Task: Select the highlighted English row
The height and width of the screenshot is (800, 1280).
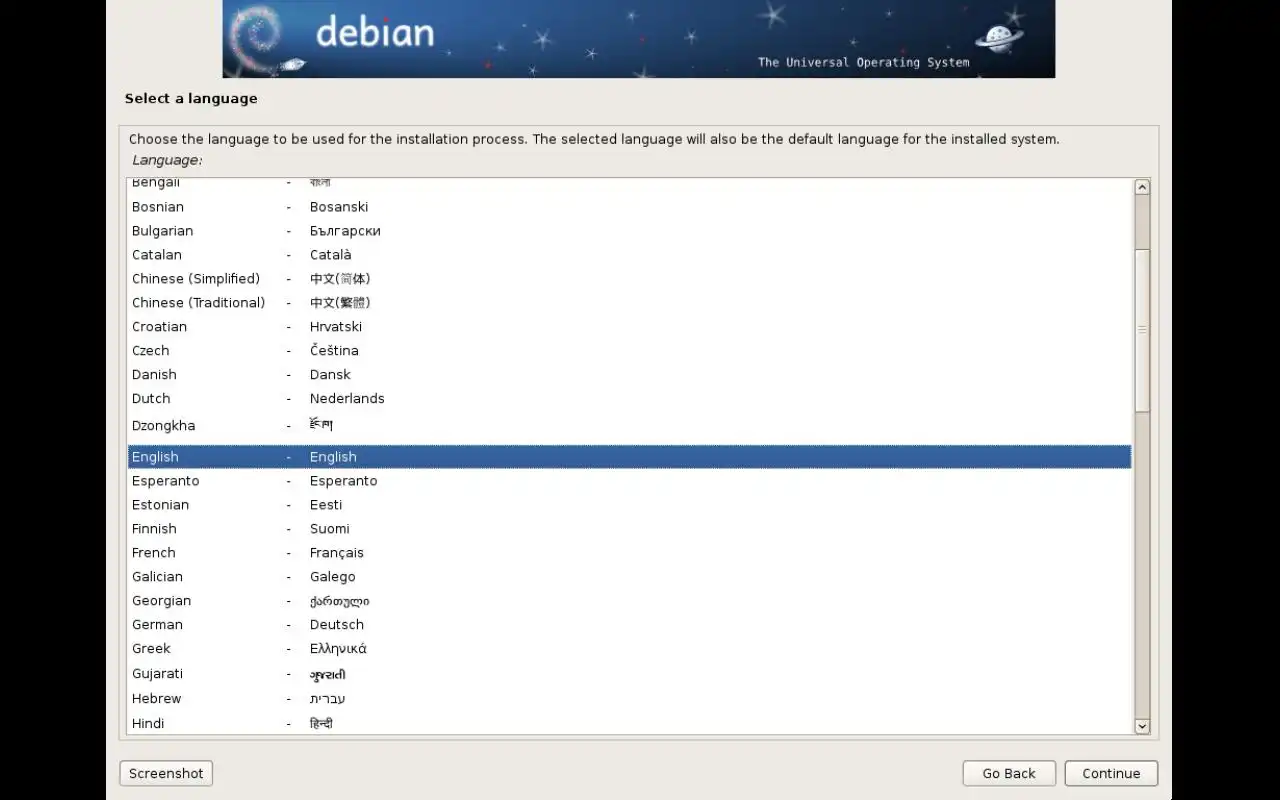Action: (630, 457)
